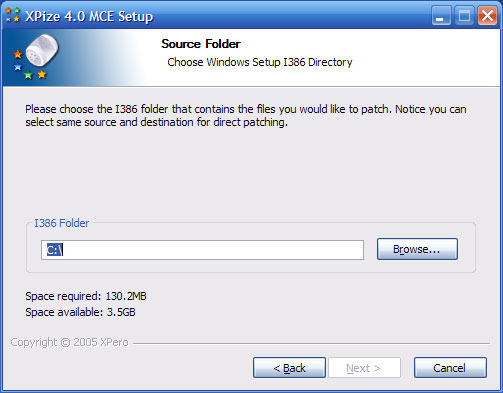This screenshot has width=503, height=393.
Task: Go to previous step with Back button
Action: [289, 368]
